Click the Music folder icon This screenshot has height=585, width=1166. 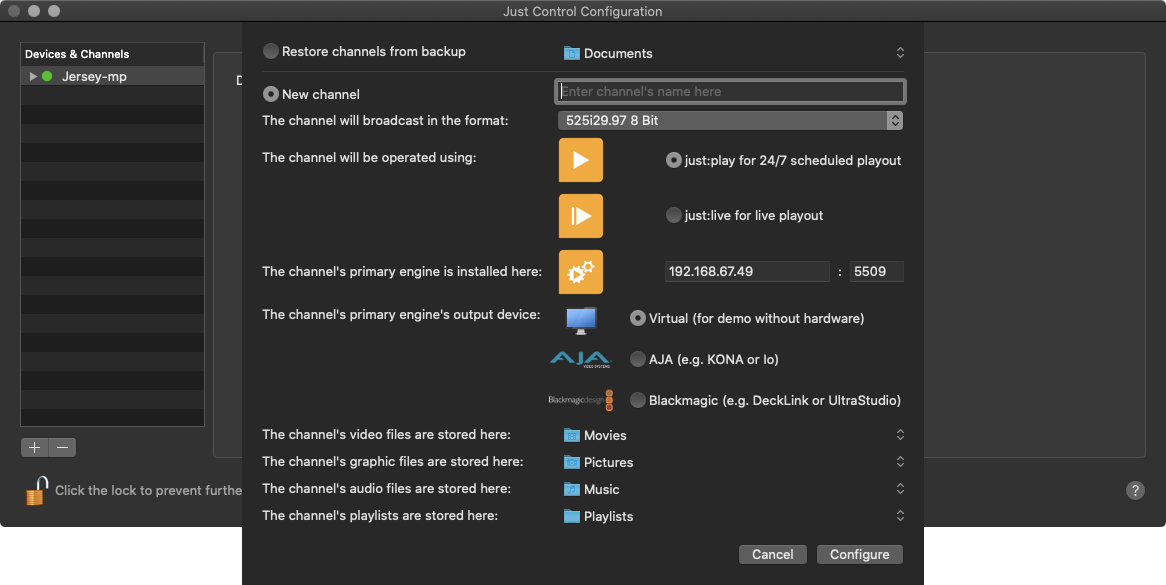[571, 489]
